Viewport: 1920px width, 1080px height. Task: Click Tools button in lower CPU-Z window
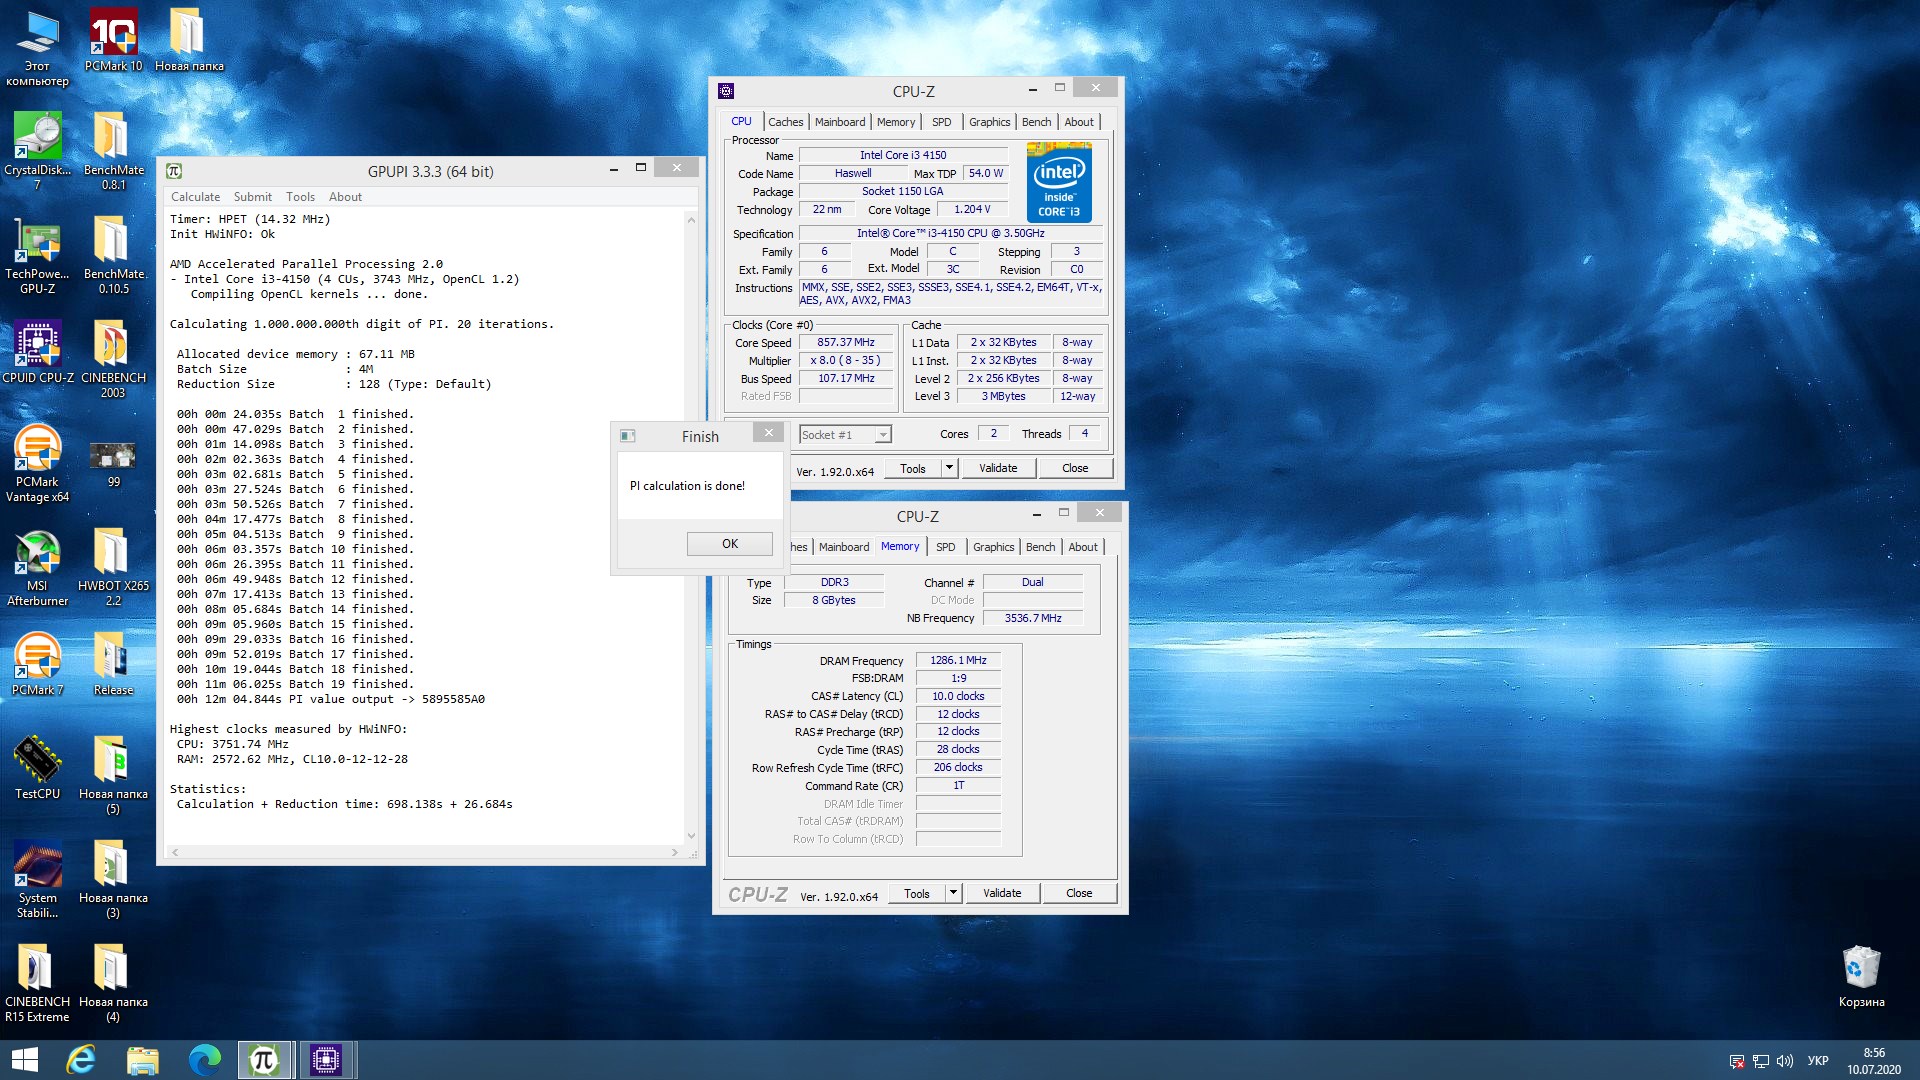pyautogui.click(x=917, y=893)
